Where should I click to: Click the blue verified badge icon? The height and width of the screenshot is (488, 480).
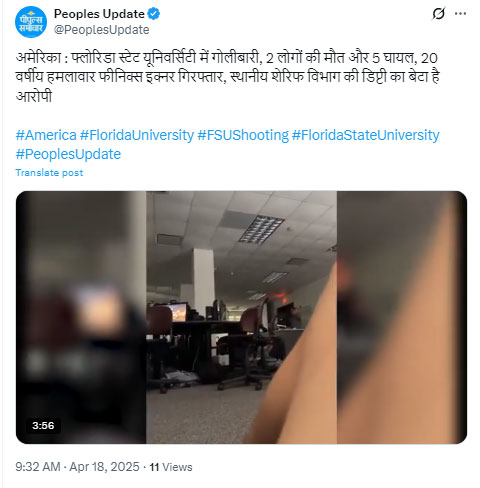pos(154,14)
